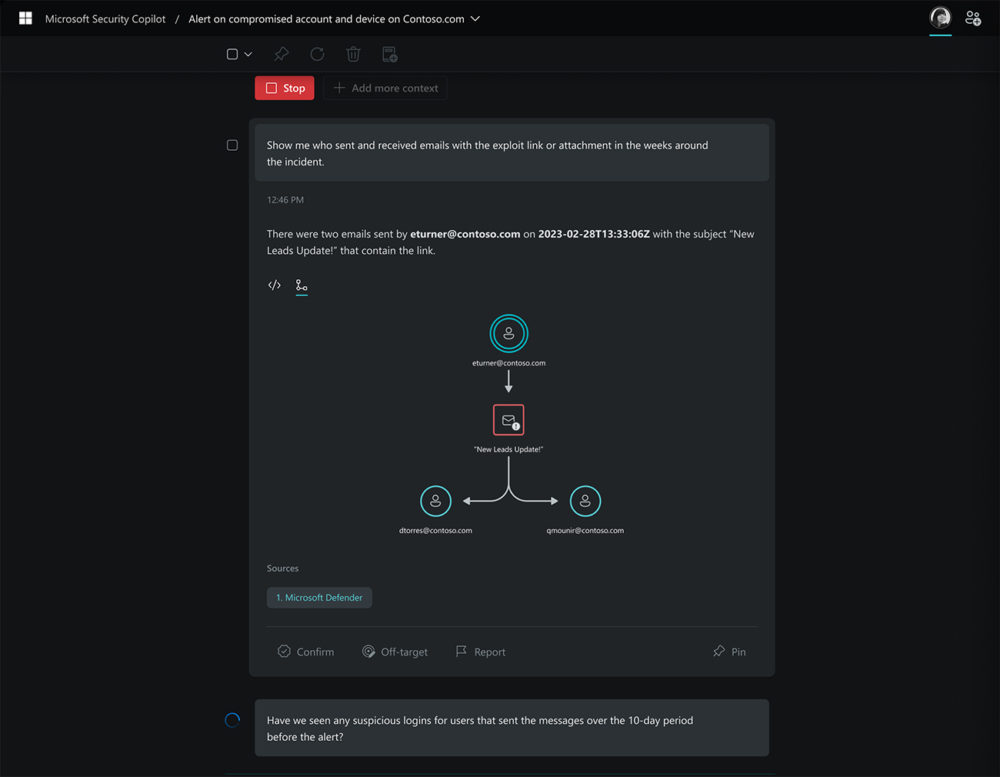
Task: Expand the session title dropdown chevron
Action: [475, 18]
